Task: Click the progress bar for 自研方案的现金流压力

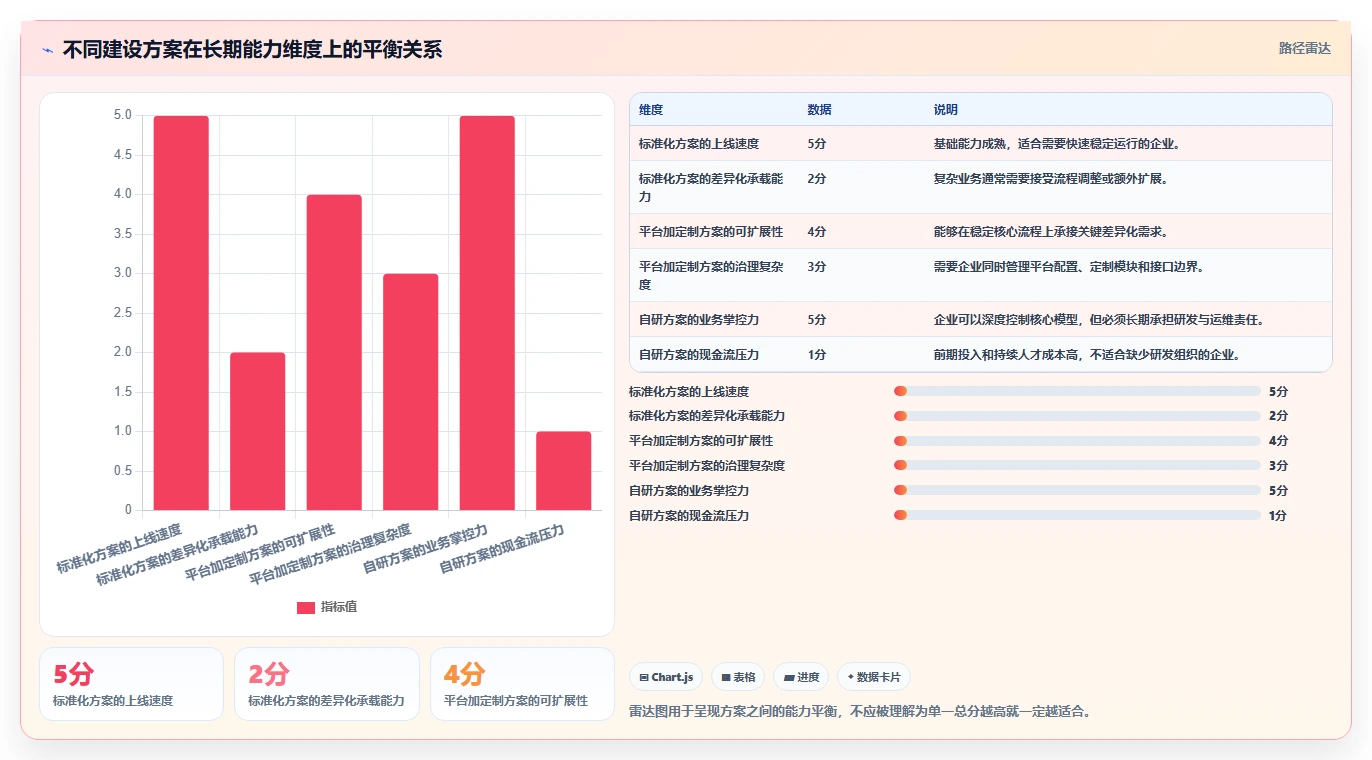Action: pos(1077,516)
